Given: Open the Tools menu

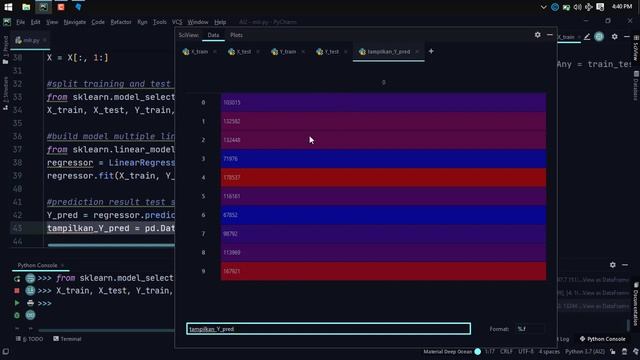Looking at the screenshot, I should pos(160,22).
